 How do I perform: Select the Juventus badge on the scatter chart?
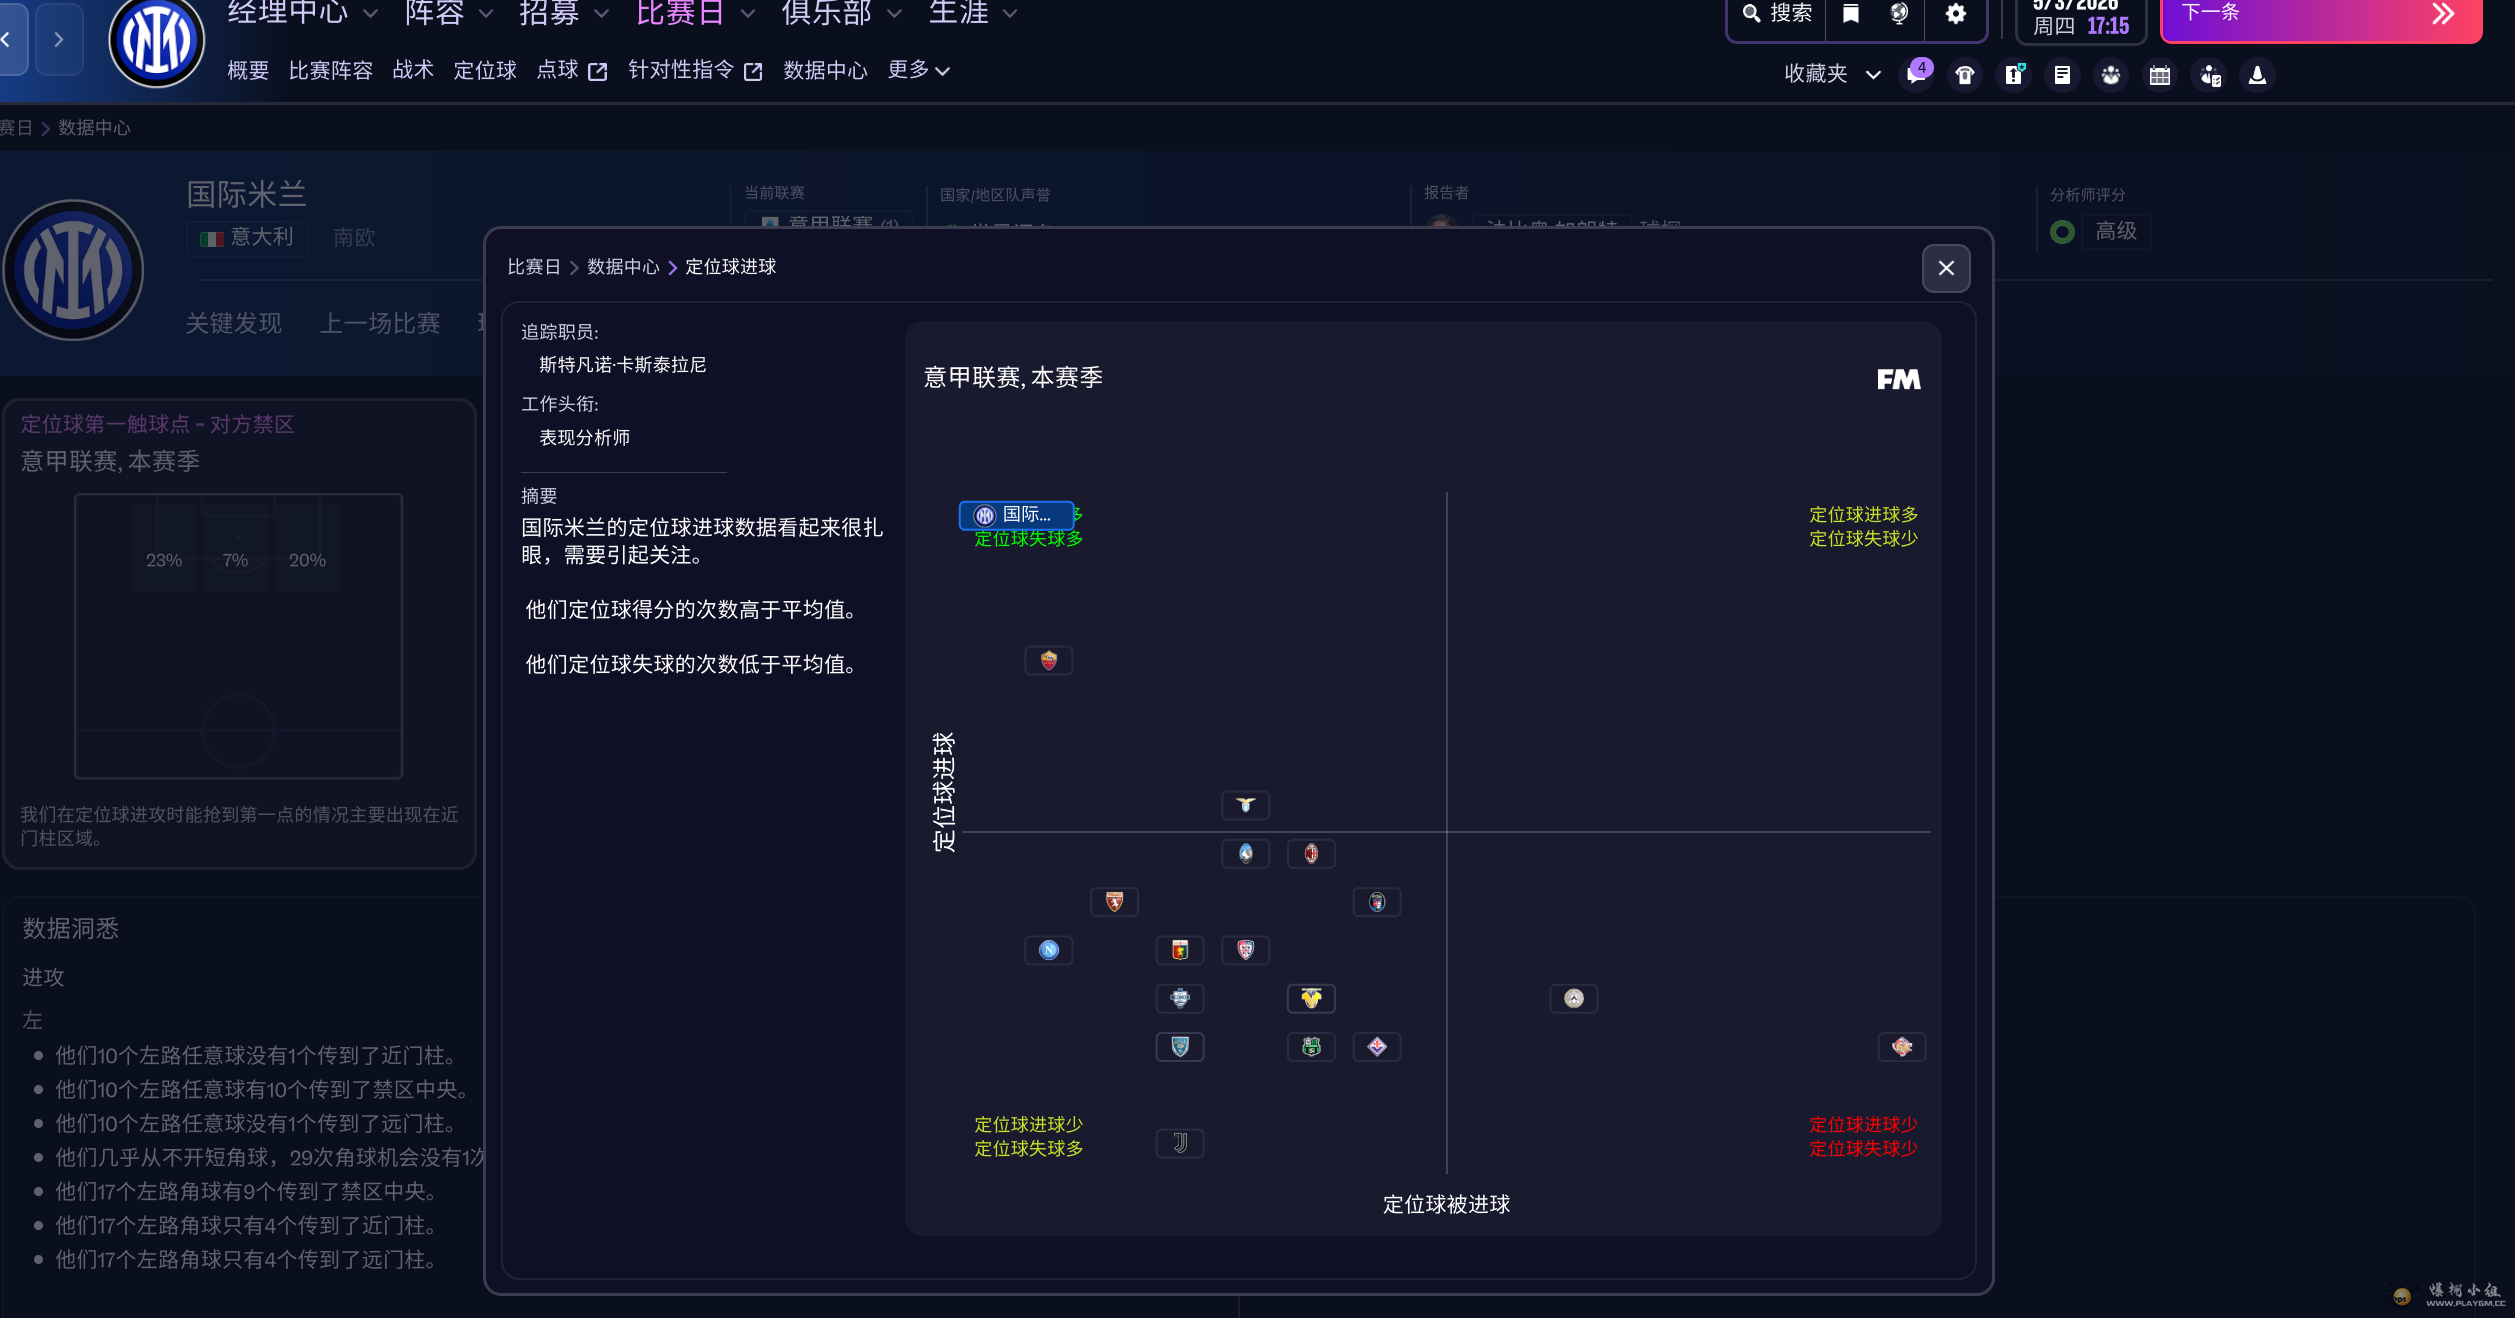tap(1180, 1143)
